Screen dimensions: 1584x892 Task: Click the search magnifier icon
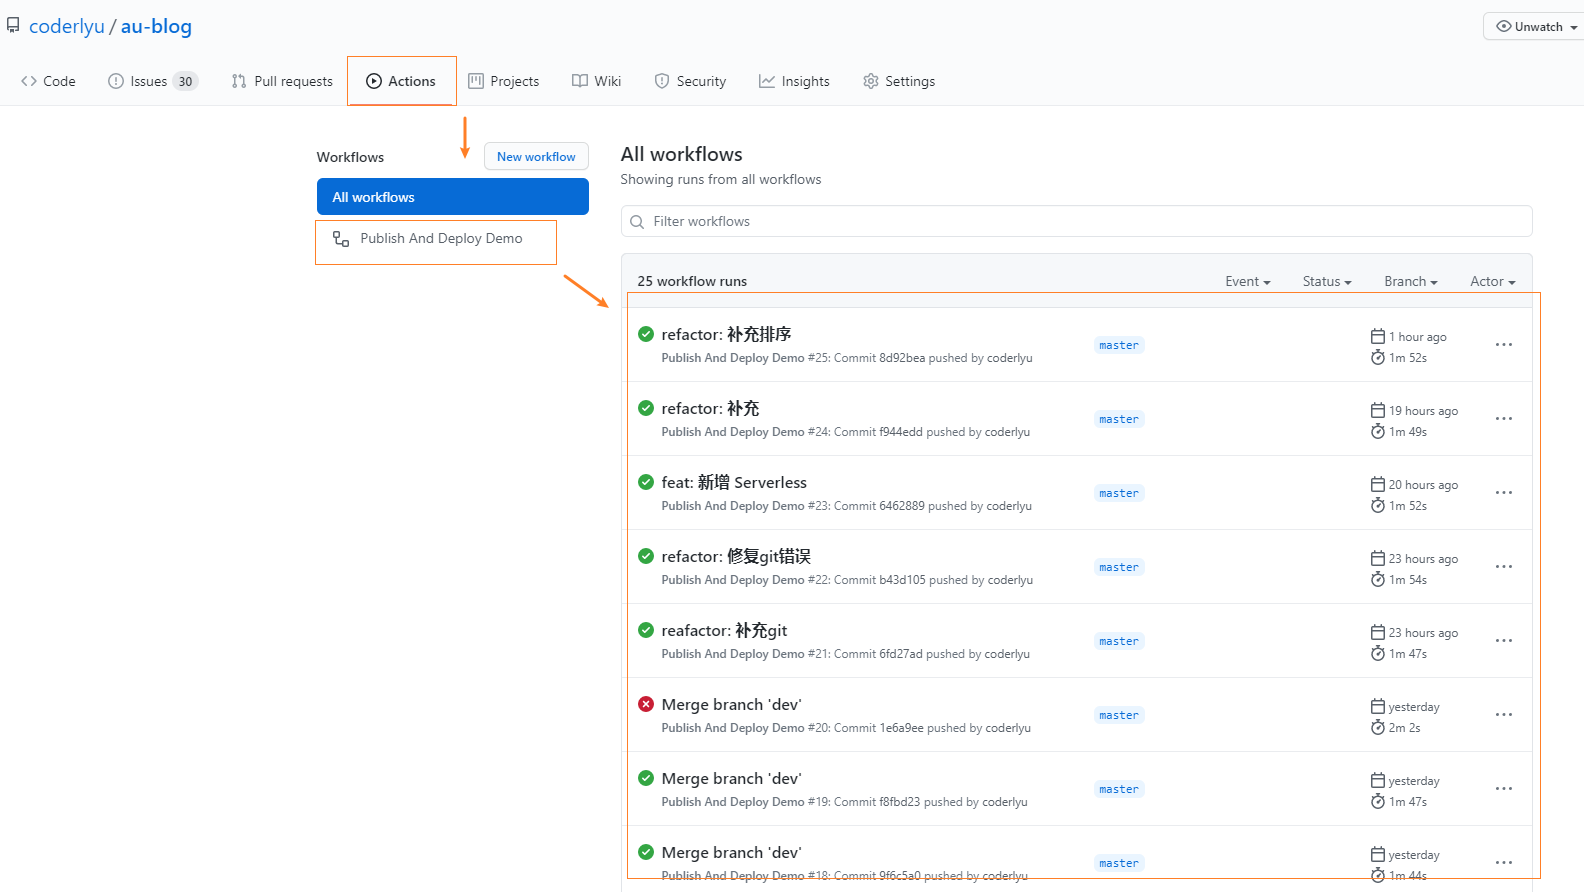click(x=637, y=222)
